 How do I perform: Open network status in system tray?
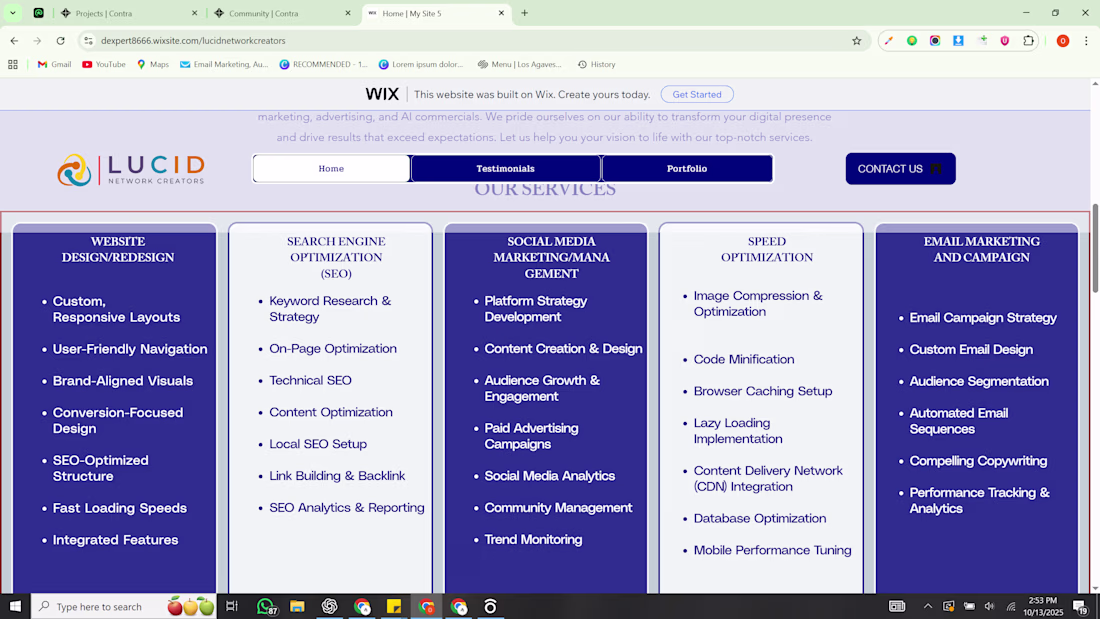1011,606
